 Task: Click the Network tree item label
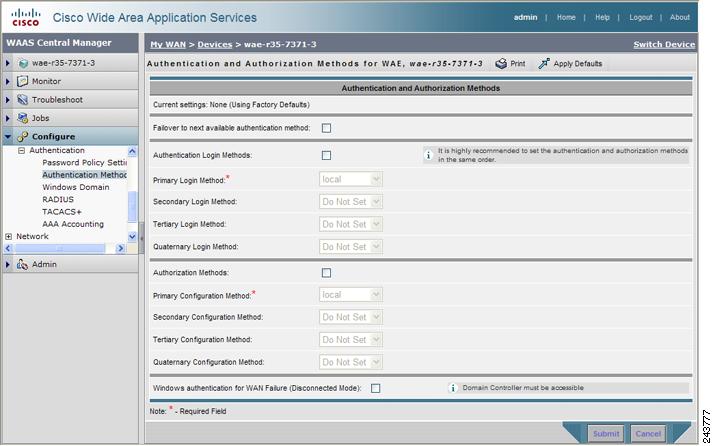click(x=32, y=236)
